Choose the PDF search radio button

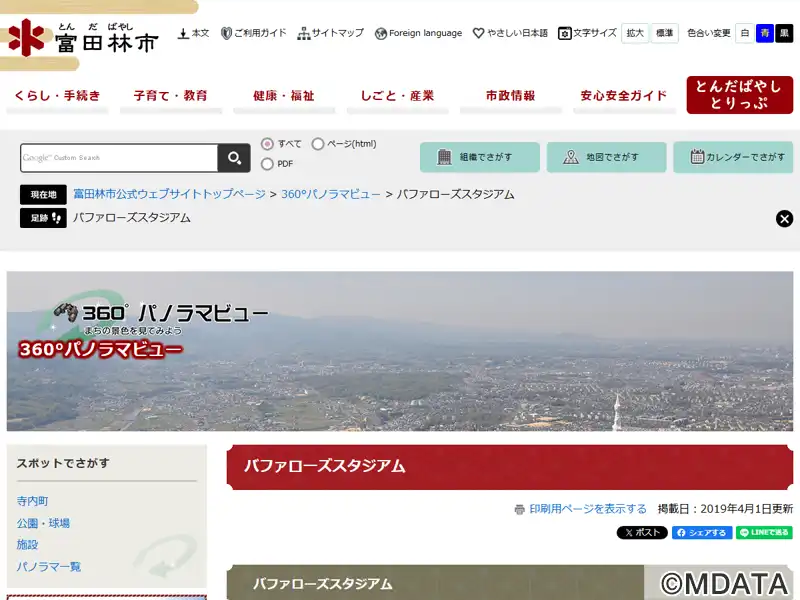267,164
